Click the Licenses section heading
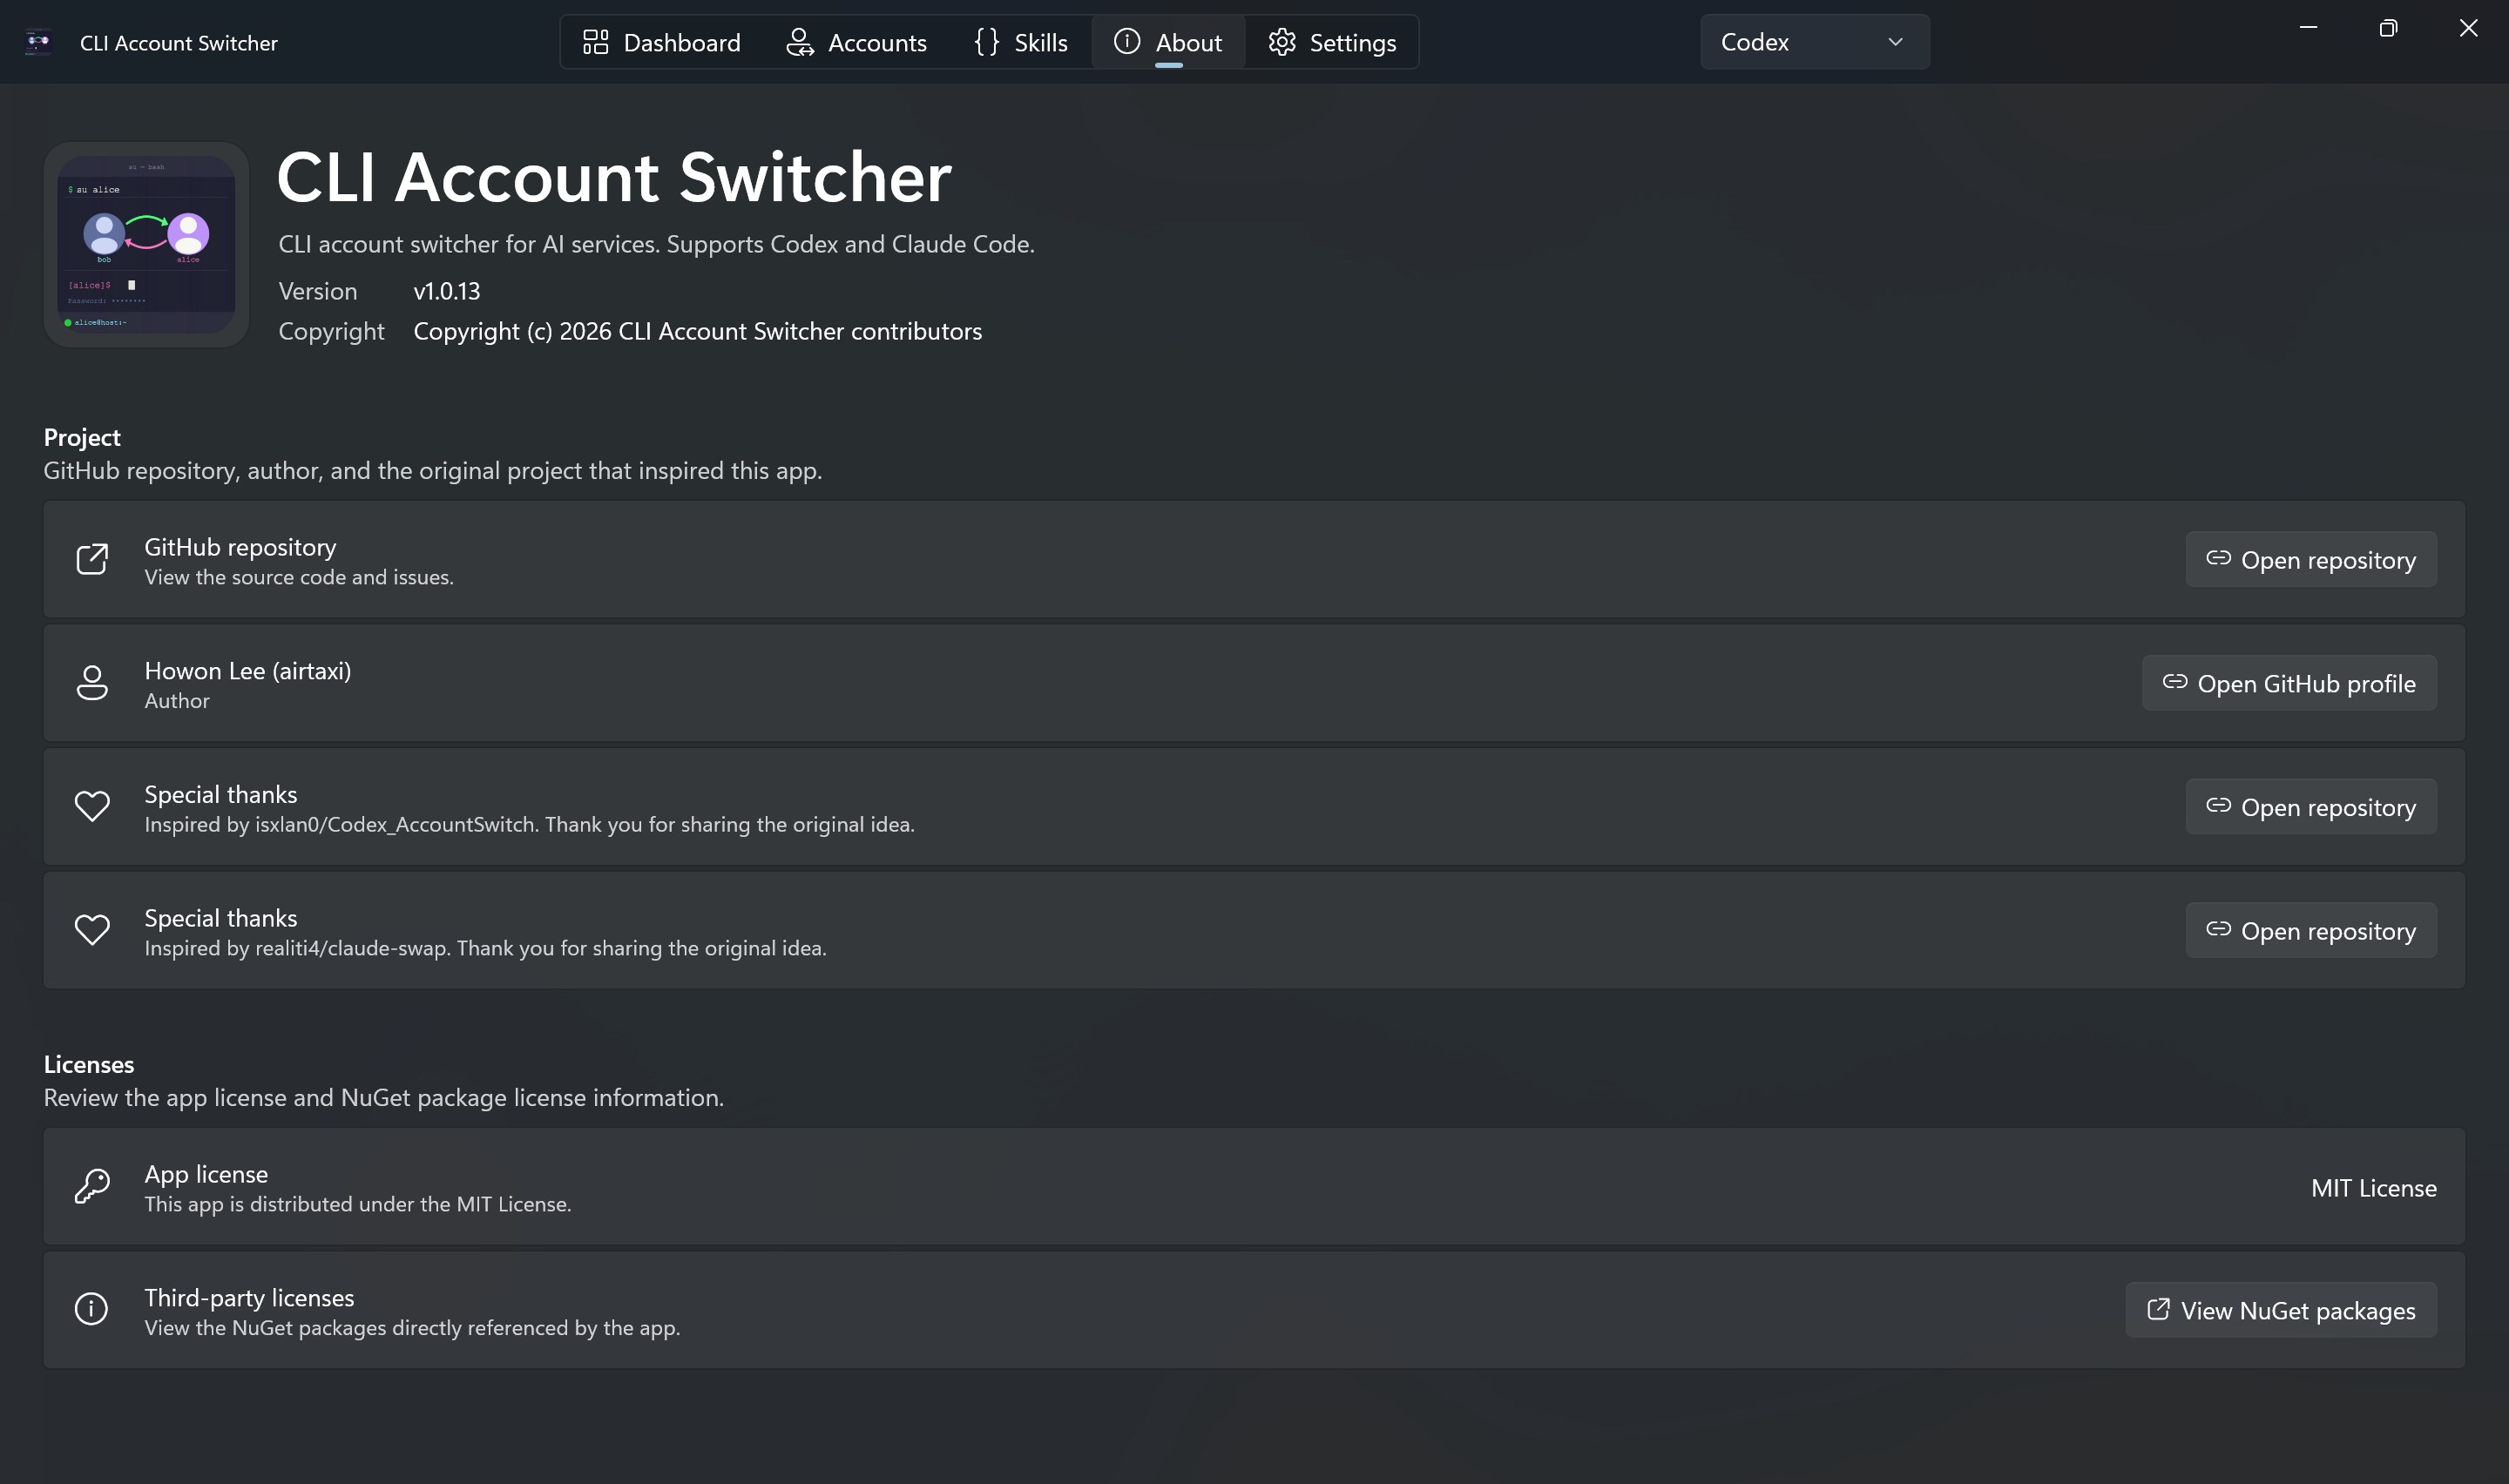This screenshot has width=2509, height=1484. 89,1064
